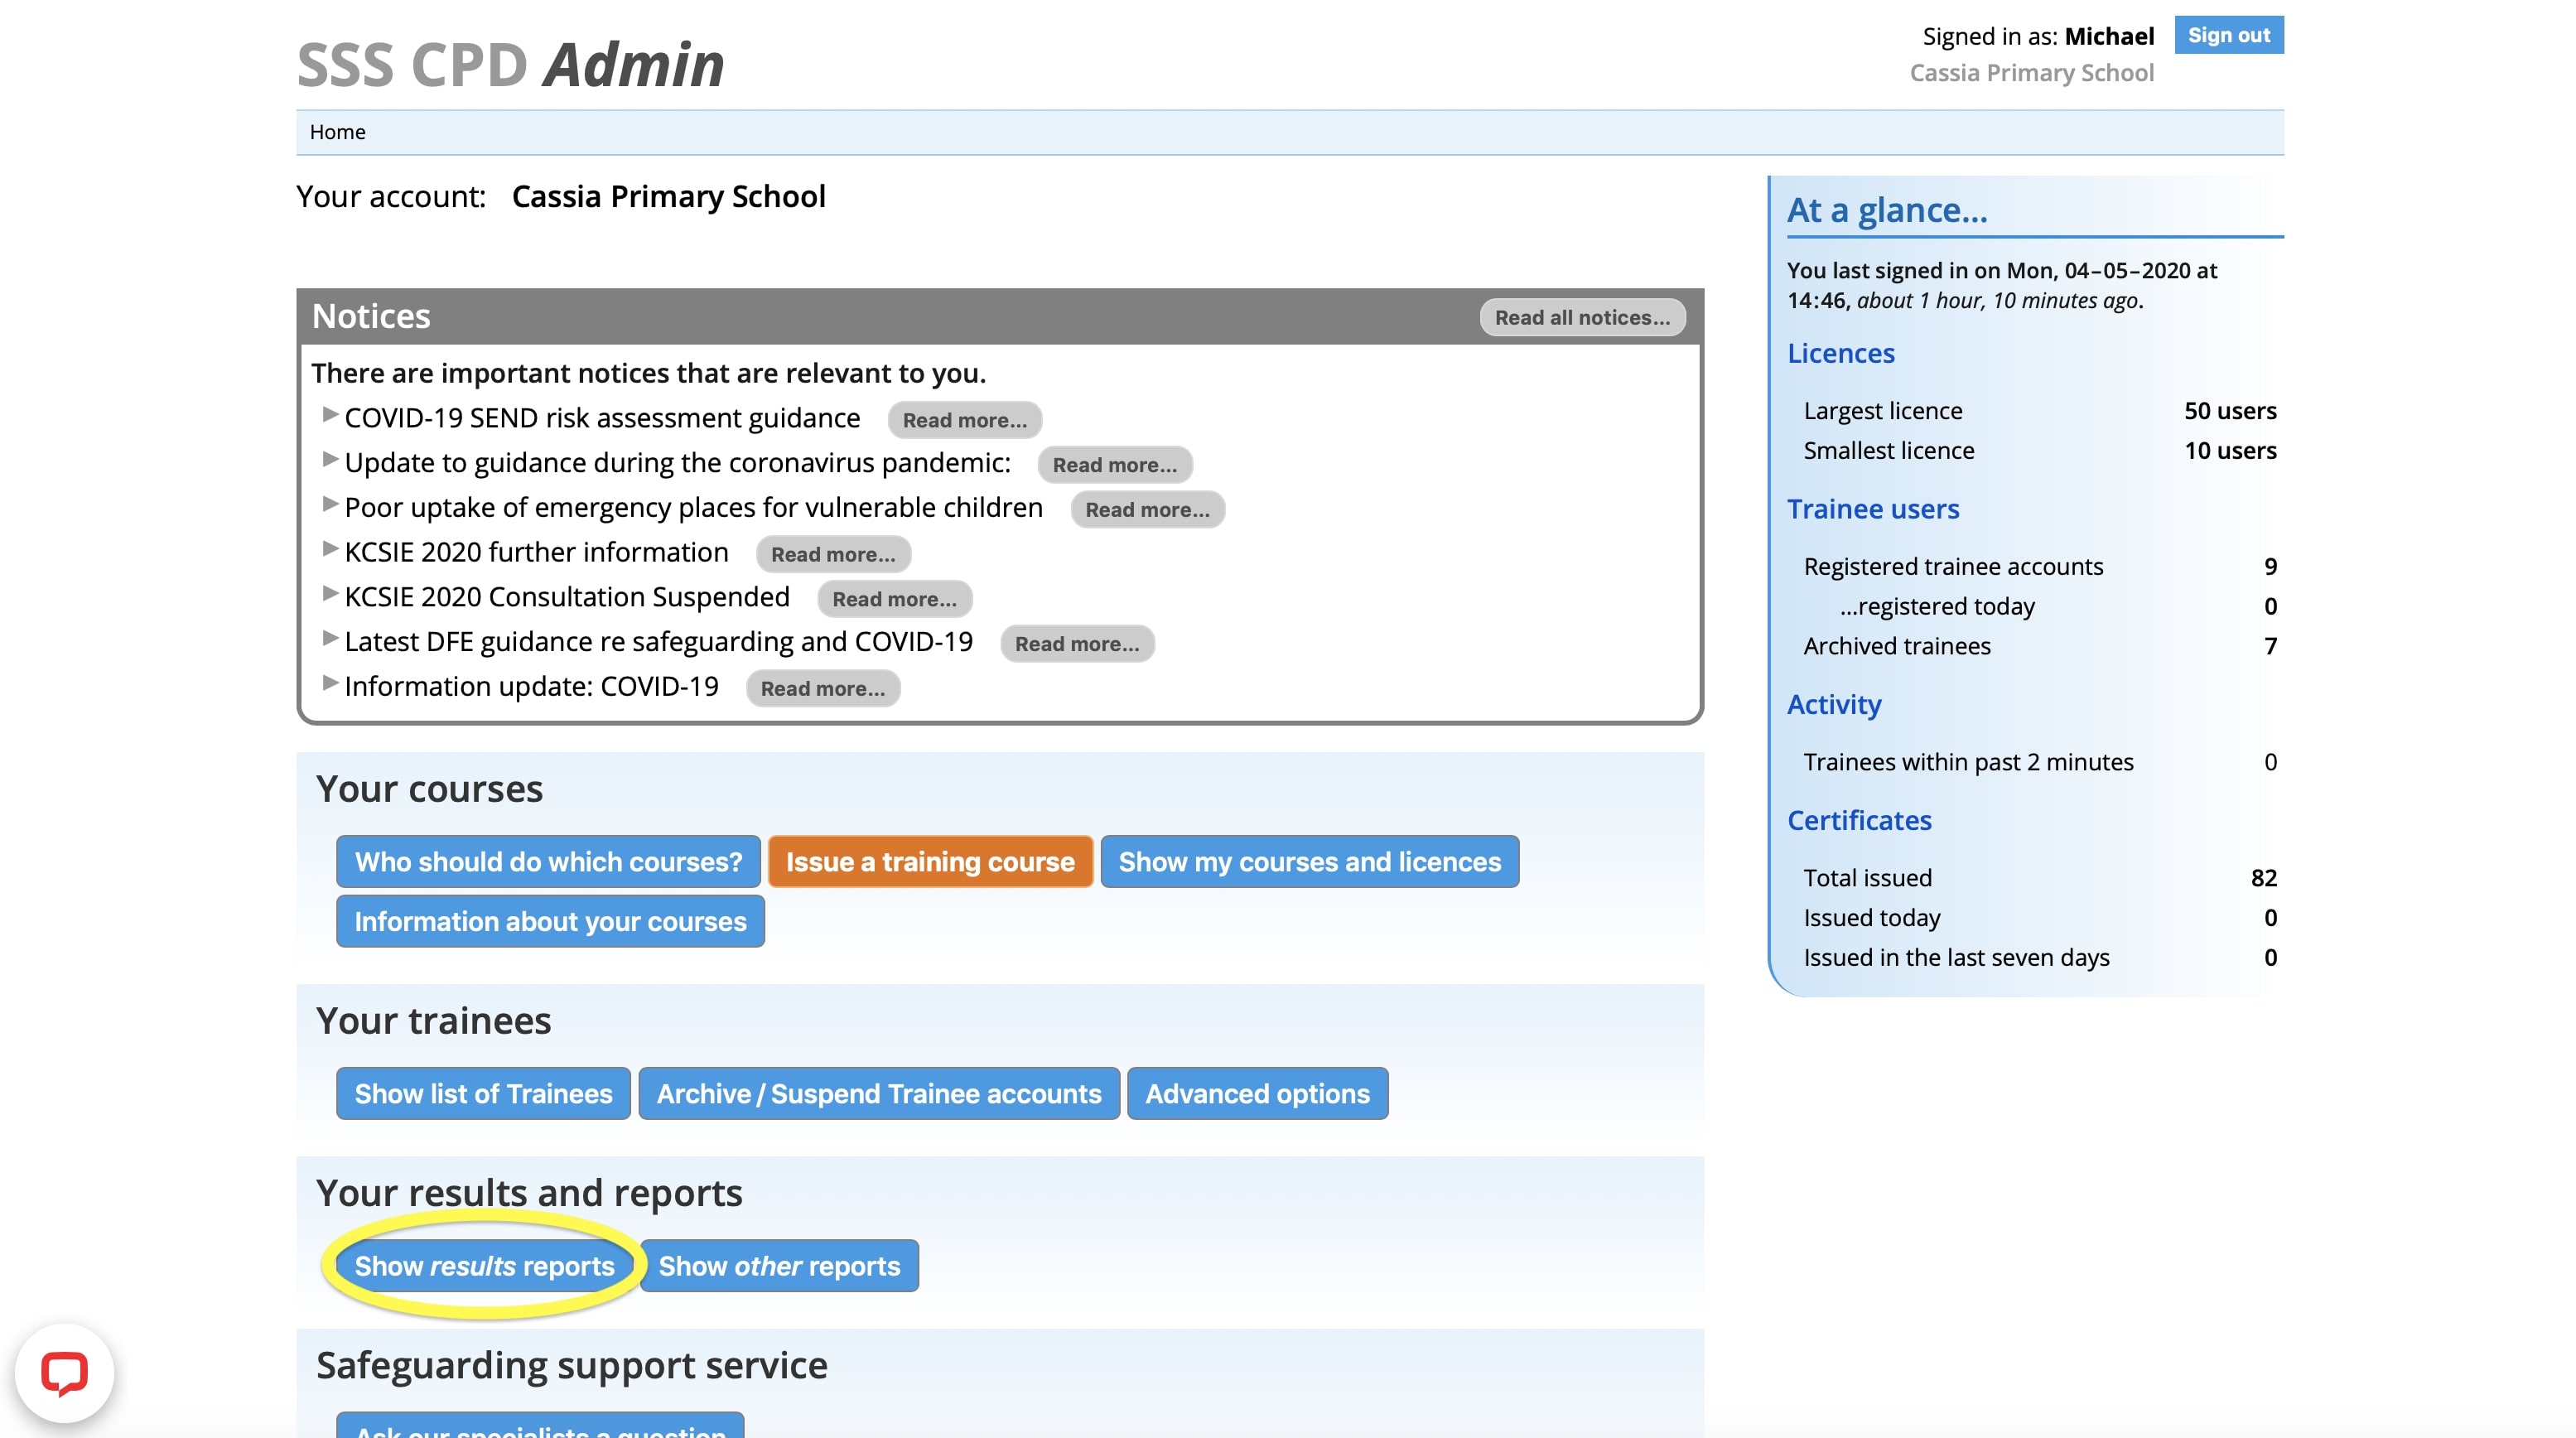Click the highlighted Show results reports button
Viewport: 2576px width, 1438px height.
pyautogui.click(x=484, y=1266)
